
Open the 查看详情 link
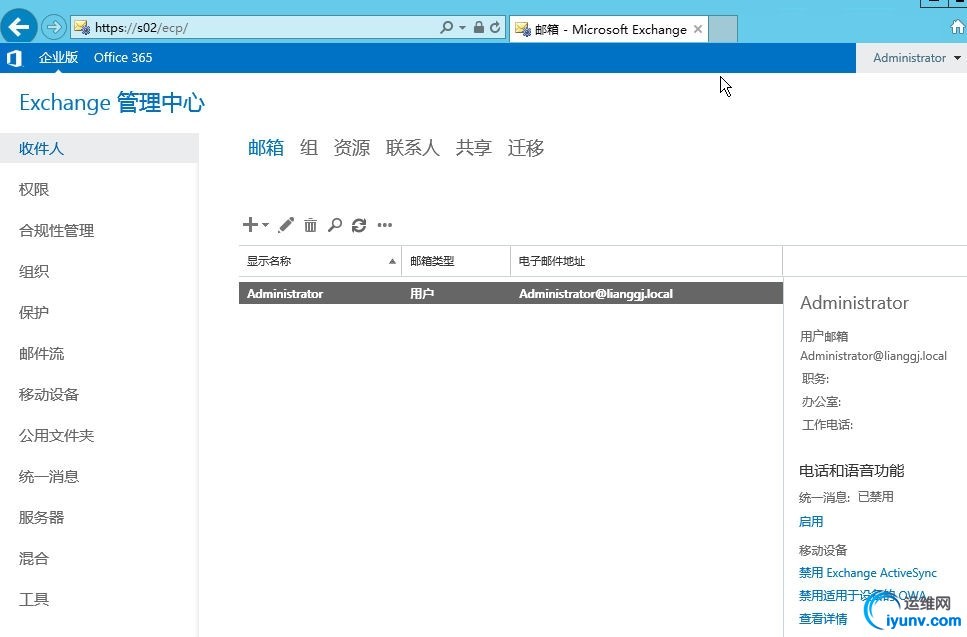point(823,619)
